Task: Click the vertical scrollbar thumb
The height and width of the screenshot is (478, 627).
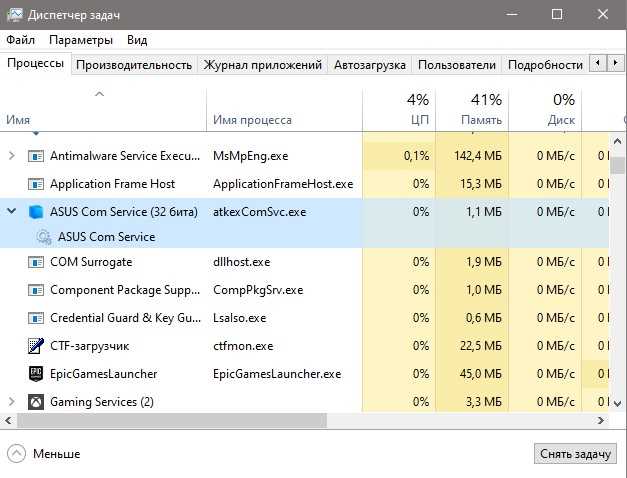Action: 617,165
